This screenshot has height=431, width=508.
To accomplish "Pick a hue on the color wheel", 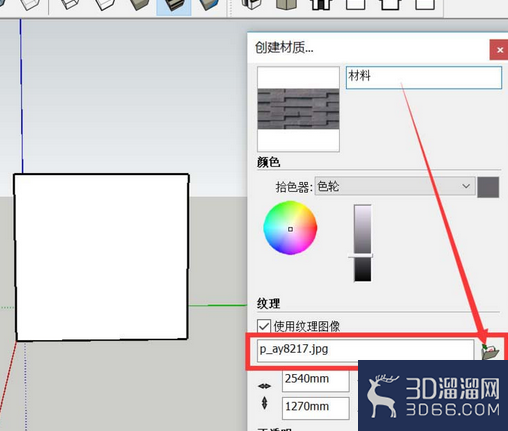I will [290, 228].
